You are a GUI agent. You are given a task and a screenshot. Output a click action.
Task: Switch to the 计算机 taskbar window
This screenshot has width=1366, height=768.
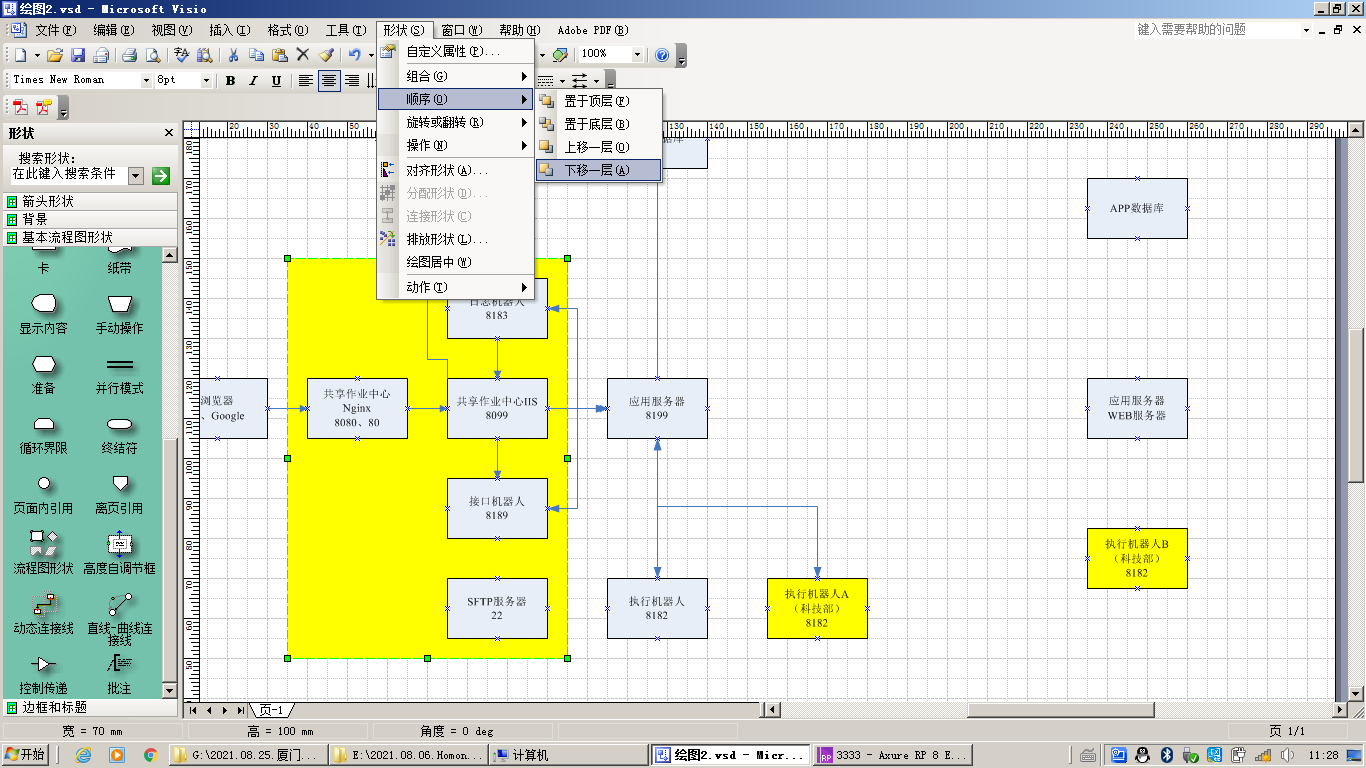point(568,755)
